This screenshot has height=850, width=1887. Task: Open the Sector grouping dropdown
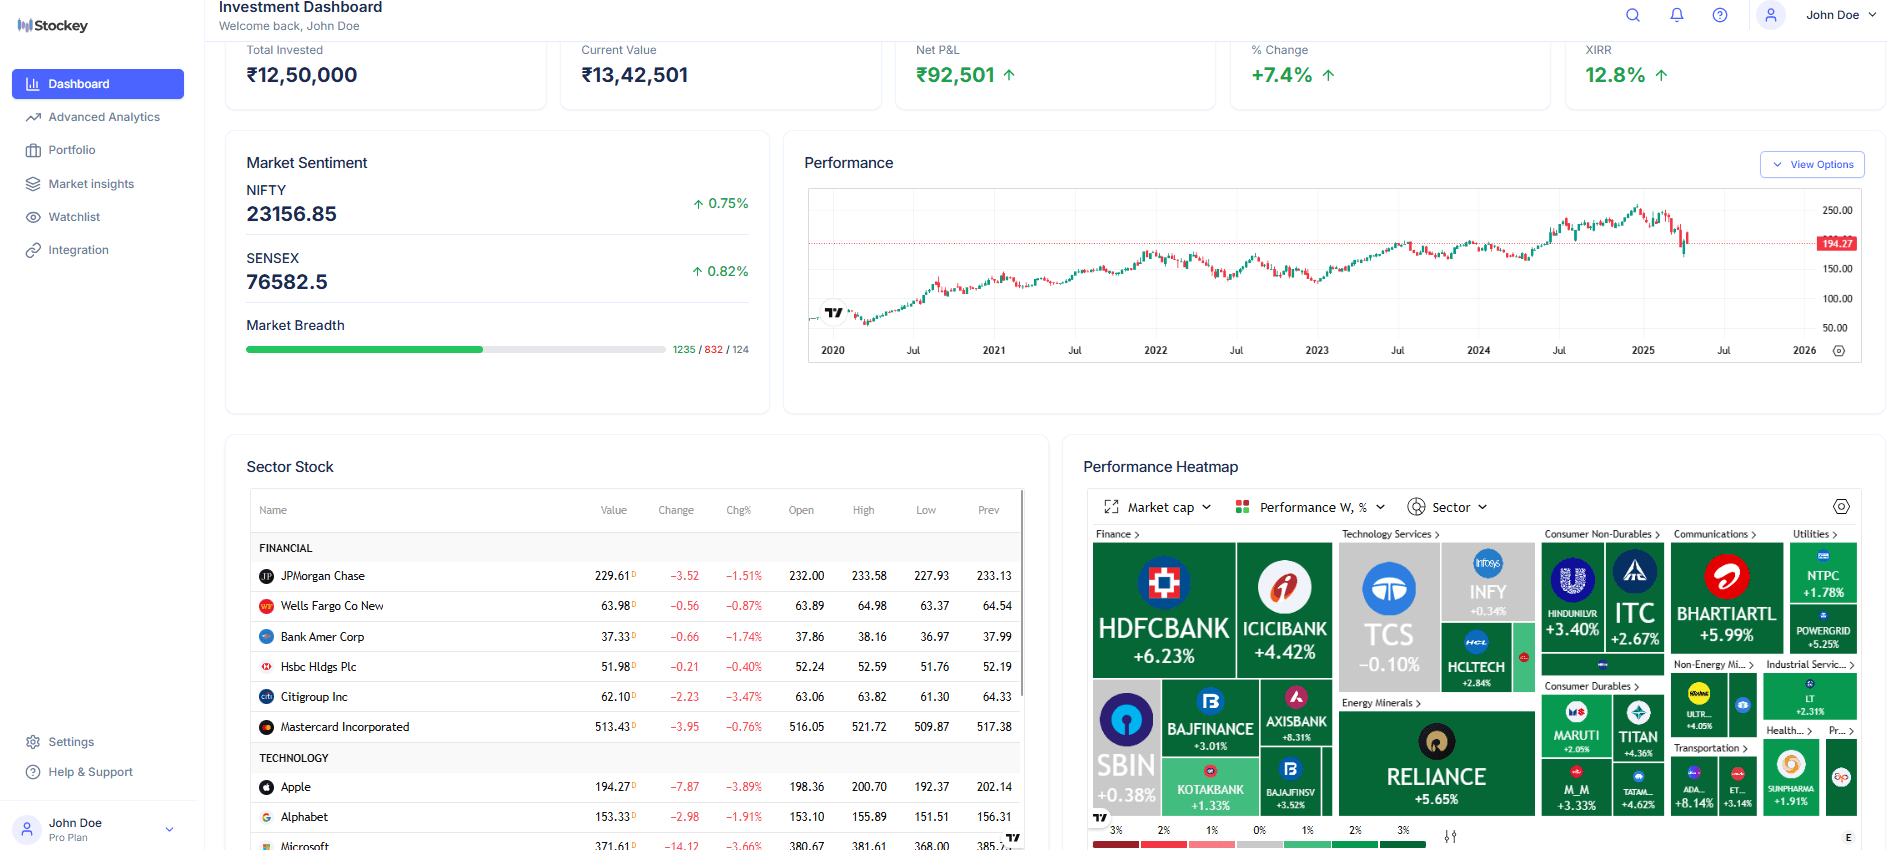click(x=1448, y=507)
